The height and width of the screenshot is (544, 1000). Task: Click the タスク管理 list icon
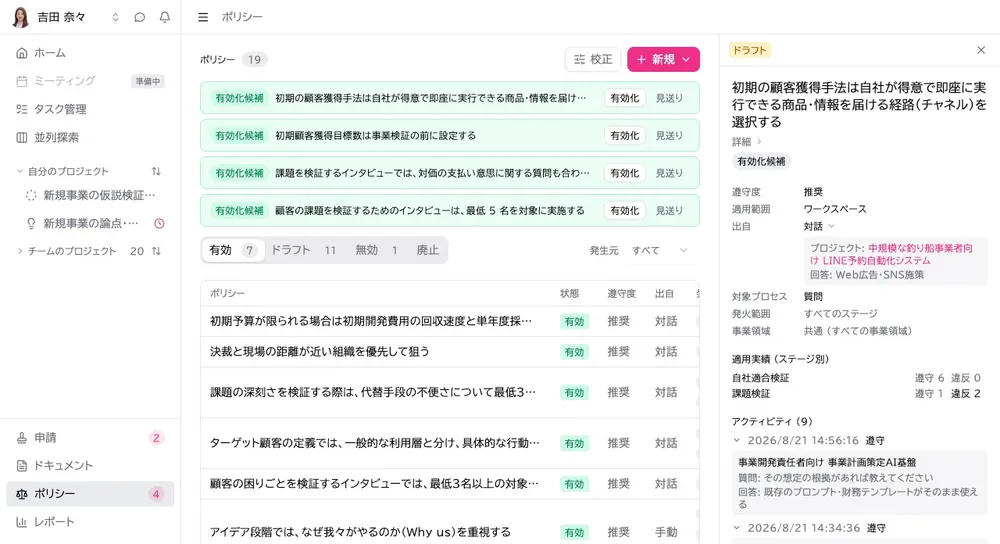pos(22,109)
